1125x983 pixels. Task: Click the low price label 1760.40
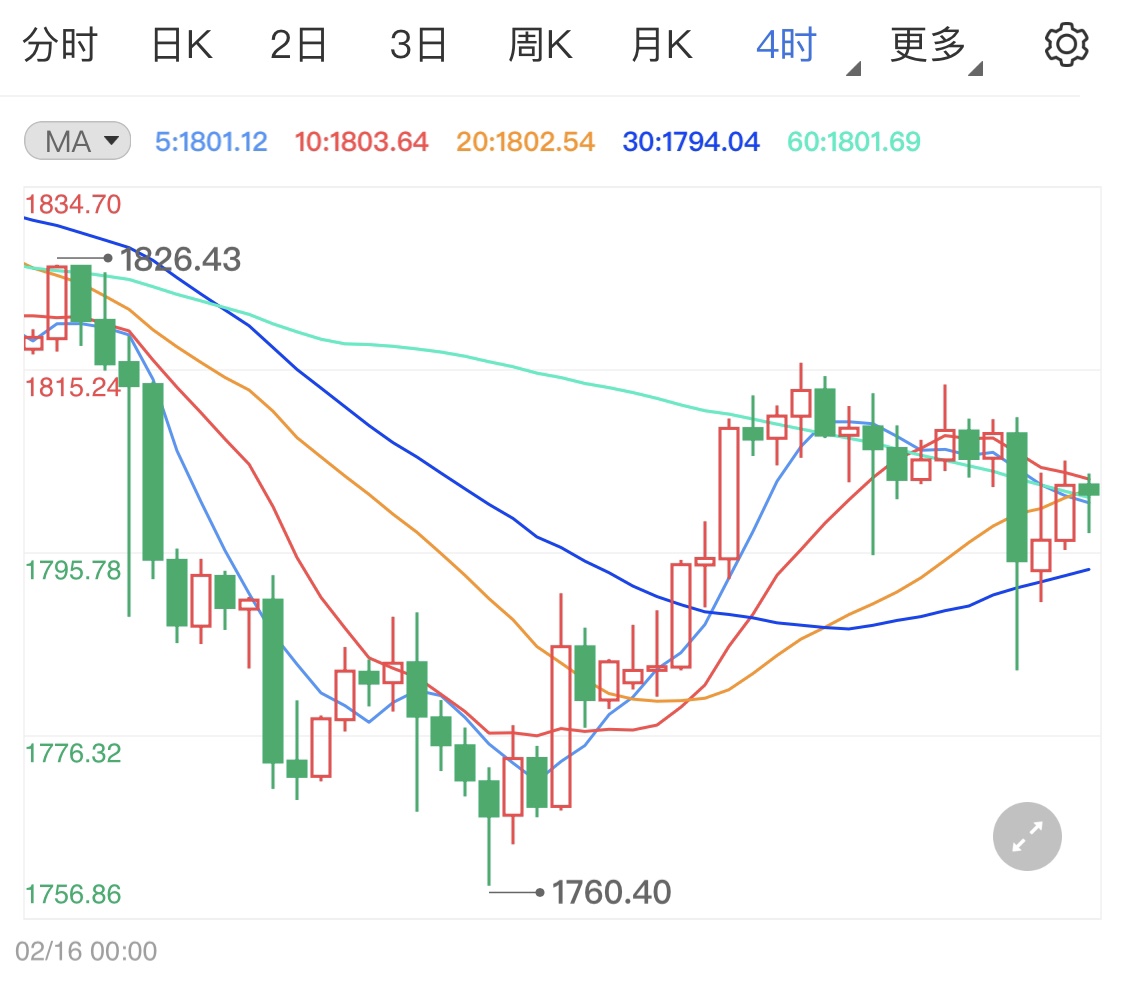611,893
